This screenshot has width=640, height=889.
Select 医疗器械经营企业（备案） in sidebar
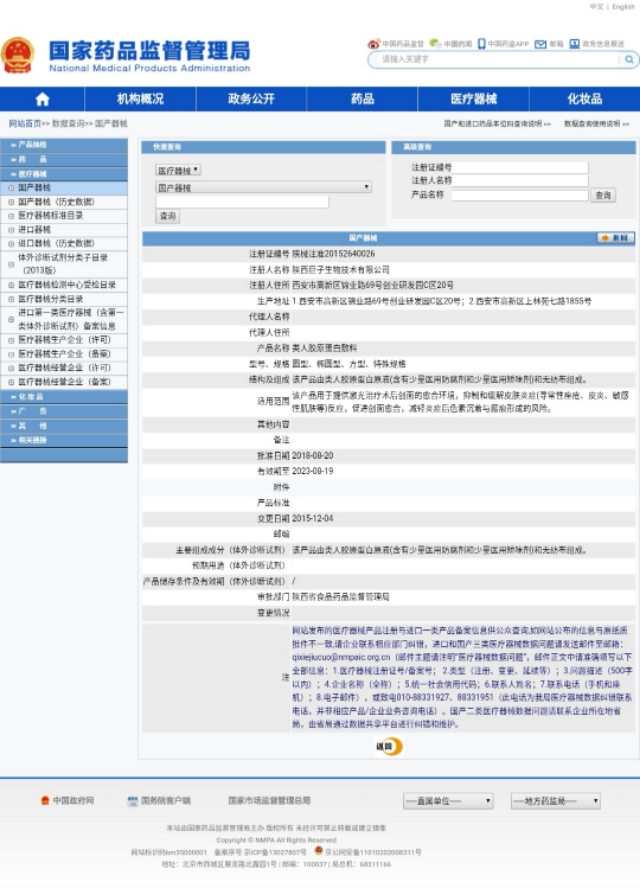pos(63,382)
